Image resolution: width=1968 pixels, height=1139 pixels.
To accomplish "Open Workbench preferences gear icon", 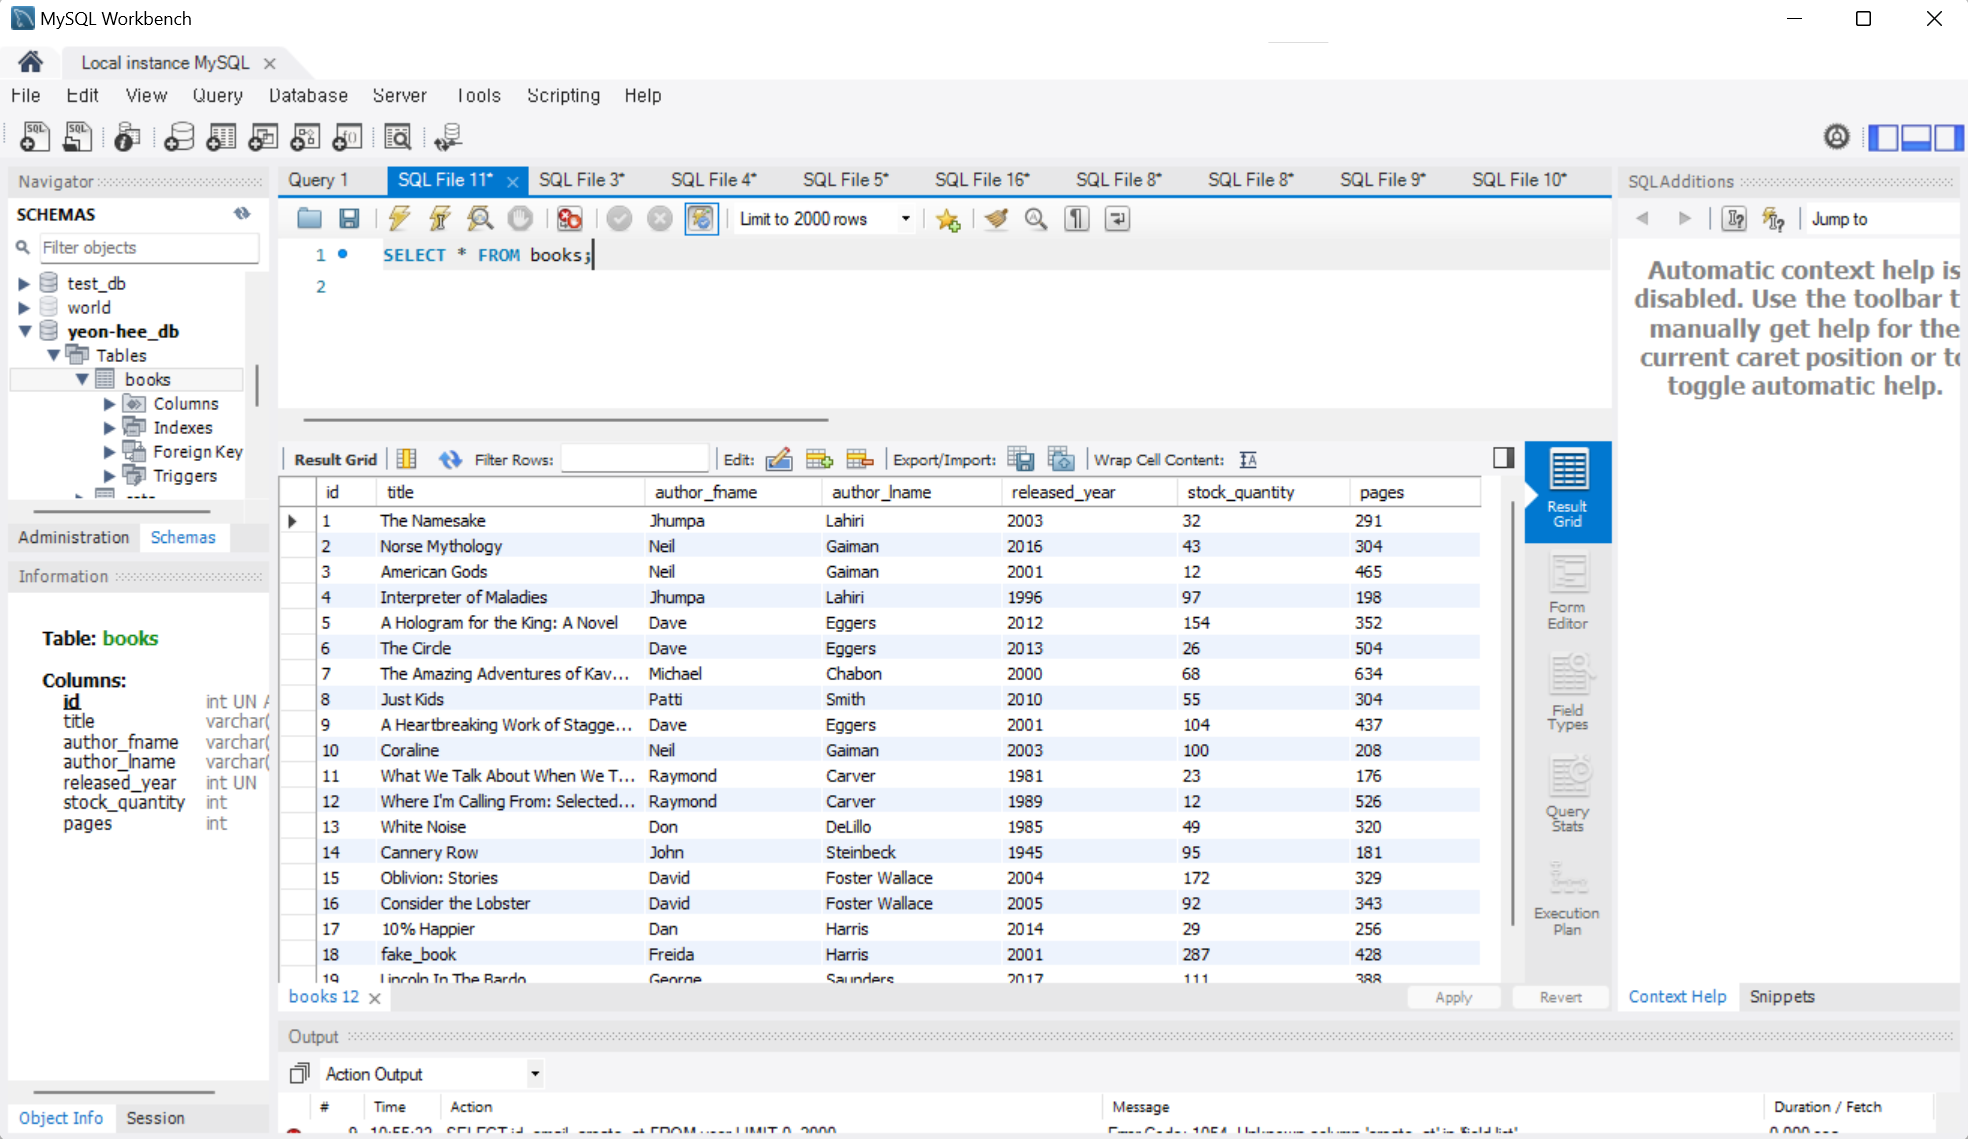I will coord(1837,137).
